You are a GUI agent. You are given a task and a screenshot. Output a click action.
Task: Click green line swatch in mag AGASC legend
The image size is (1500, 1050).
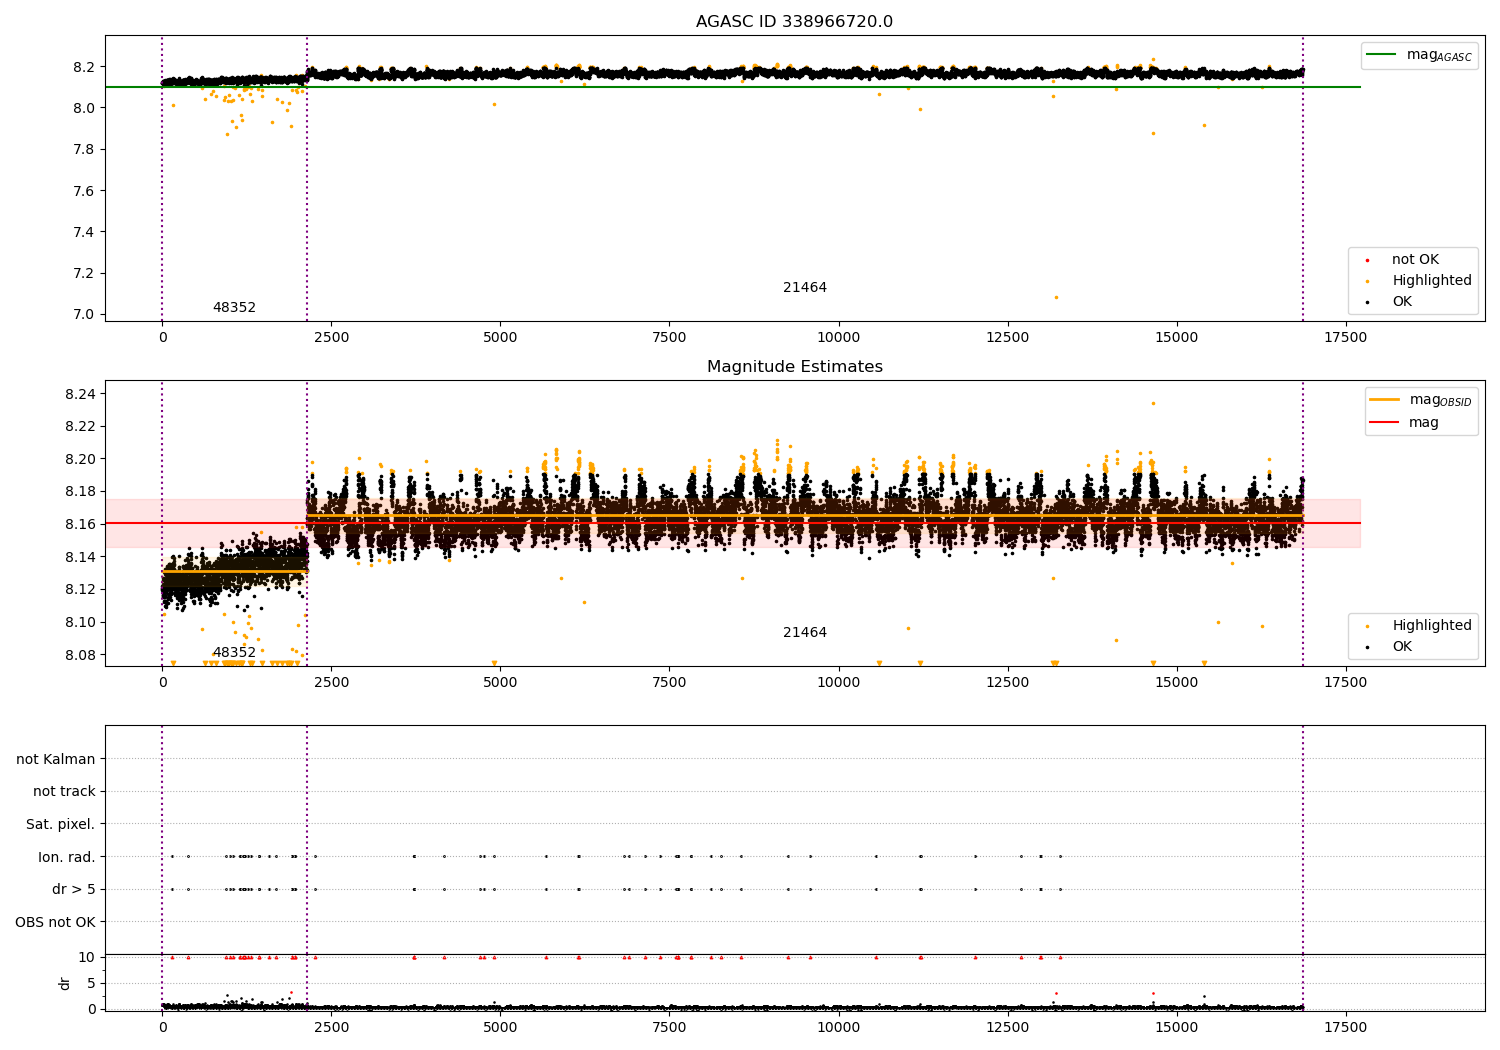(x=1382, y=55)
